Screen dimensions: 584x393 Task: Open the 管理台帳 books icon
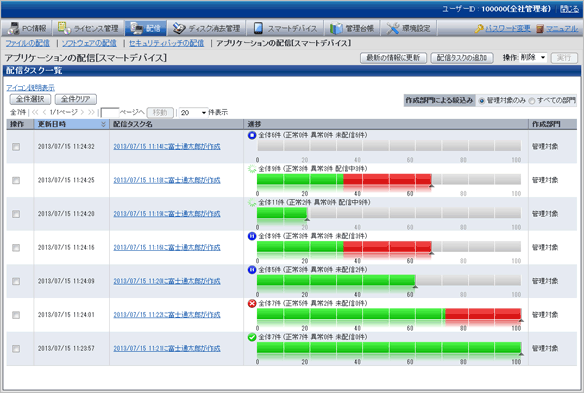[x=336, y=28]
